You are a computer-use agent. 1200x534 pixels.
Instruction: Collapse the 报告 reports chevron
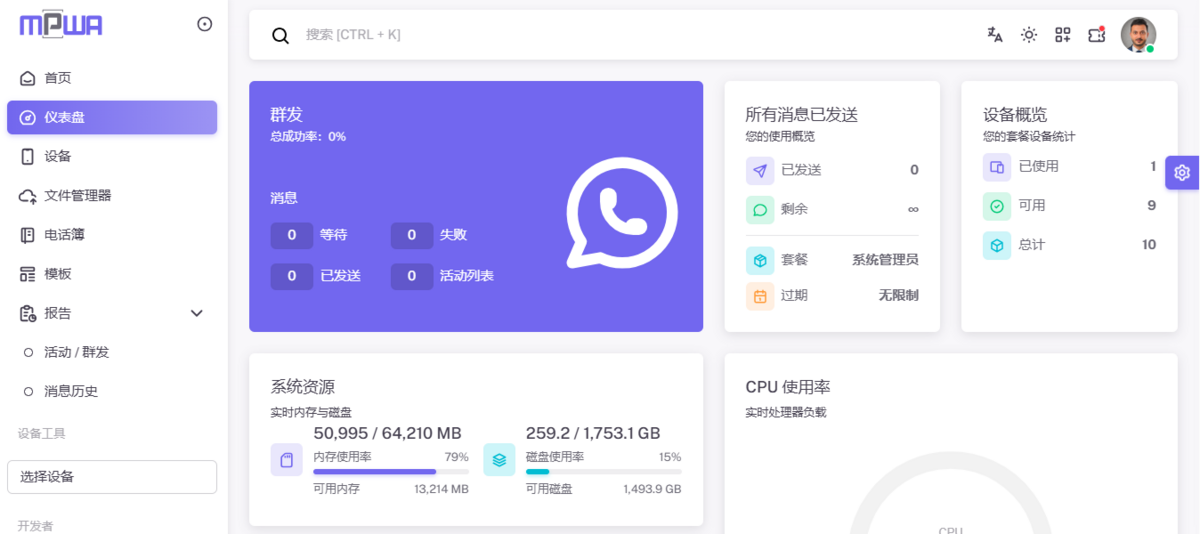tap(197, 313)
